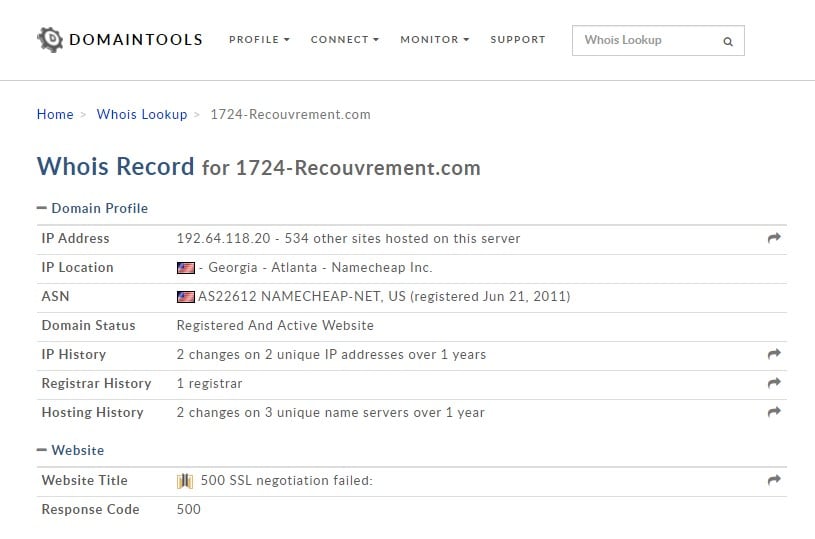Click the Response Code row label
The image size is (815, 539).
tap(90, 509)
